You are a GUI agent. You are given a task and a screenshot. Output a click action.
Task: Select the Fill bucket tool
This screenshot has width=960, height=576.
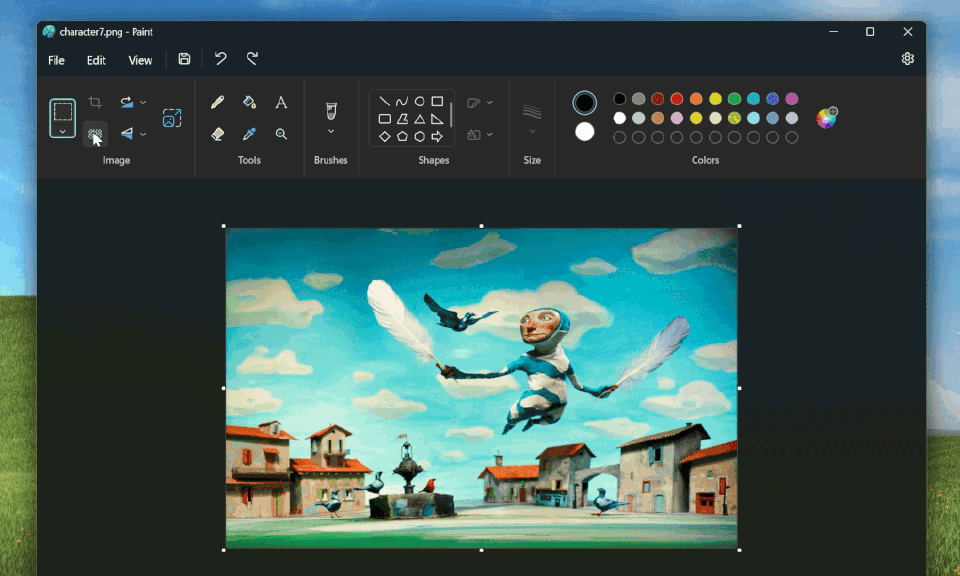(x=249, y=102)
